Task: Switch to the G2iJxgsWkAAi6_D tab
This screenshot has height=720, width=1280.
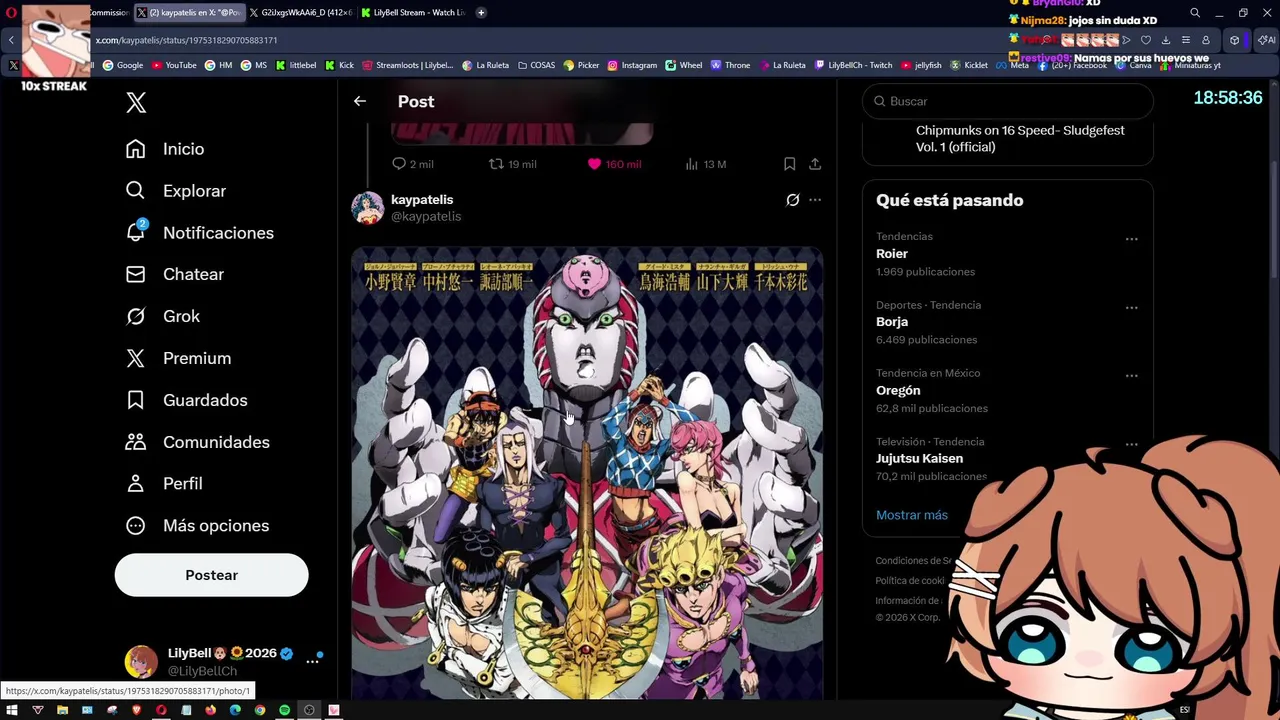Action: tap(301, 12)
